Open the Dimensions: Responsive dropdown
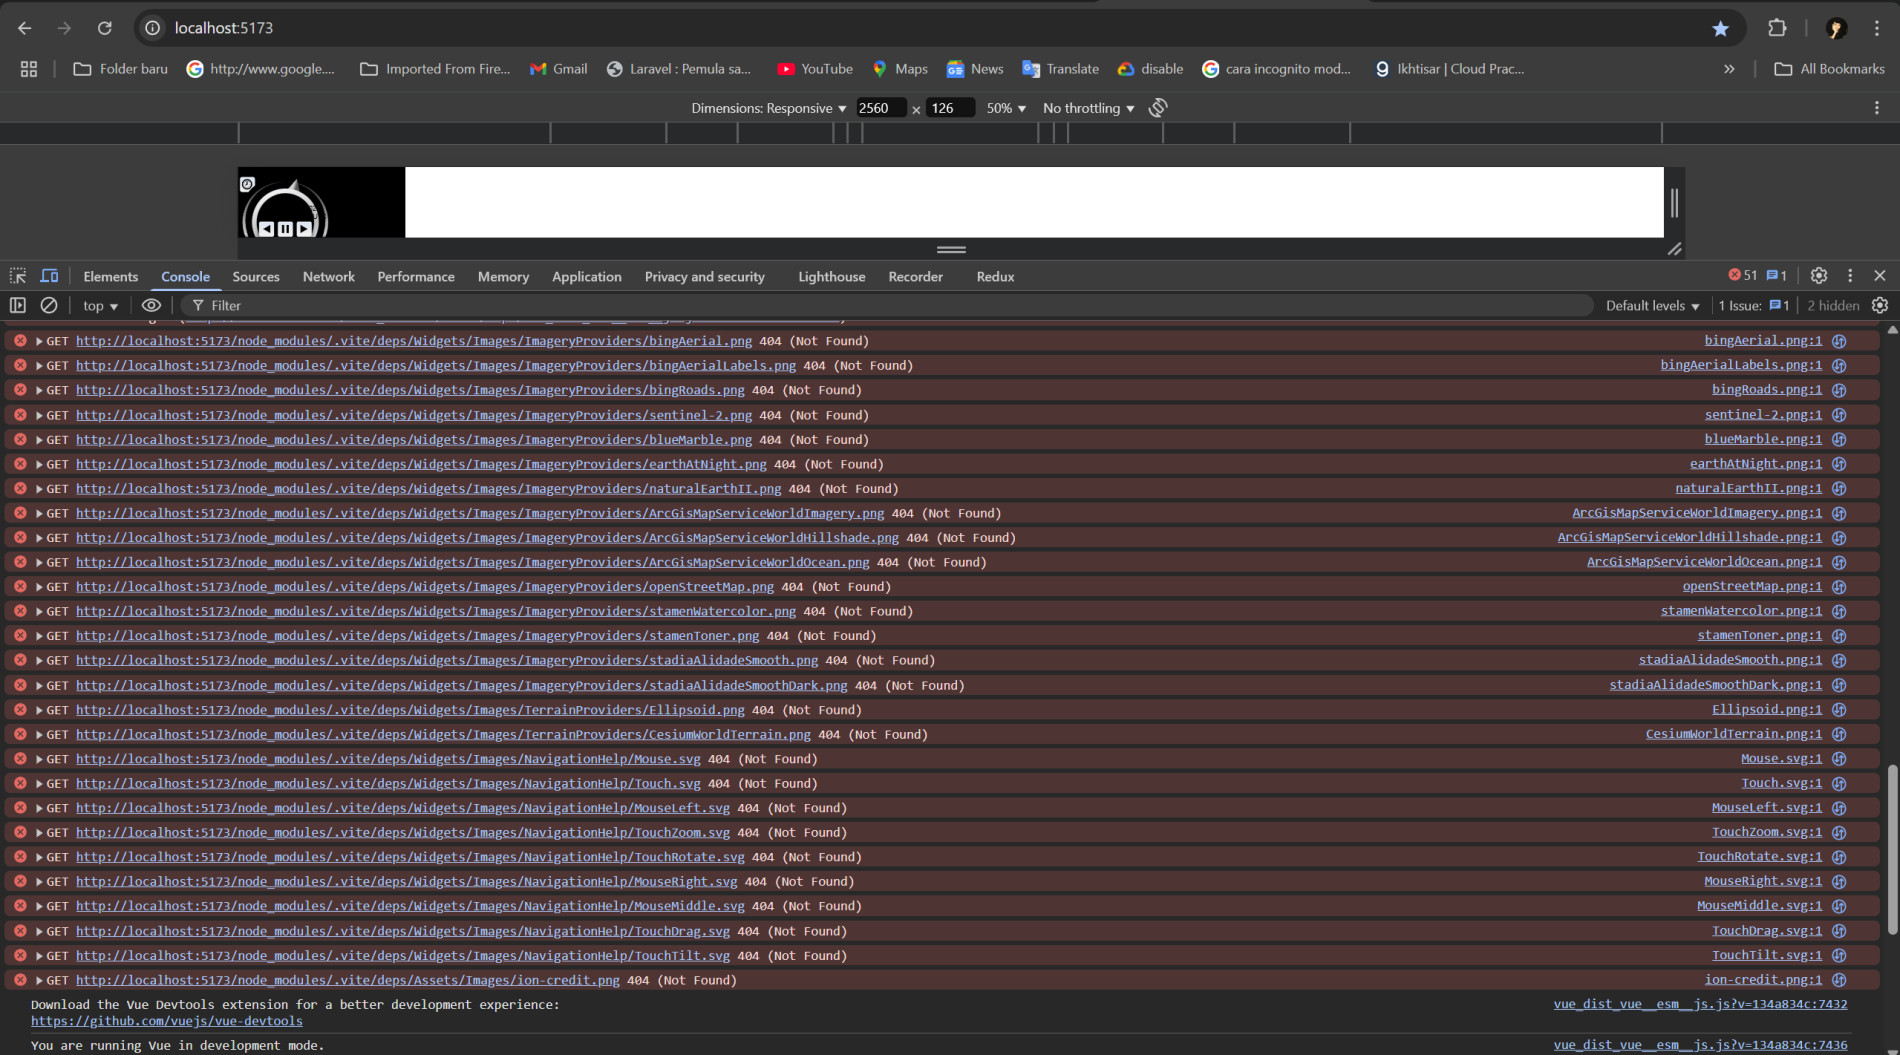Image resolution: width=1900 pixels, height=1055 pixels. tap(768, 108)
